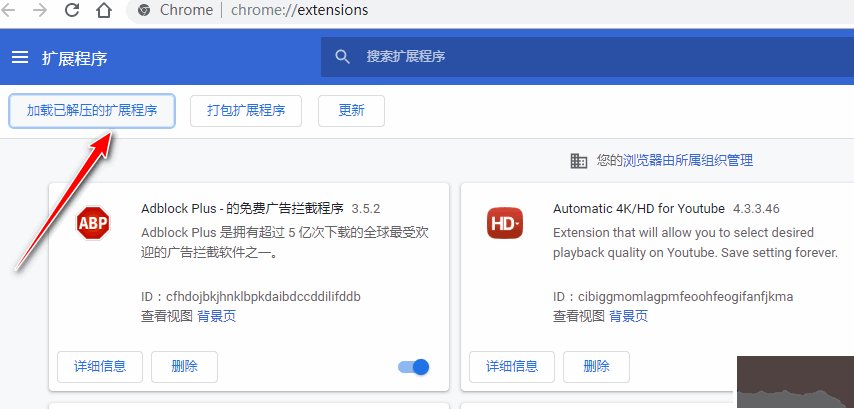Click the Chrome icon in address bar
Screen dimensions: 854x409
144,10
